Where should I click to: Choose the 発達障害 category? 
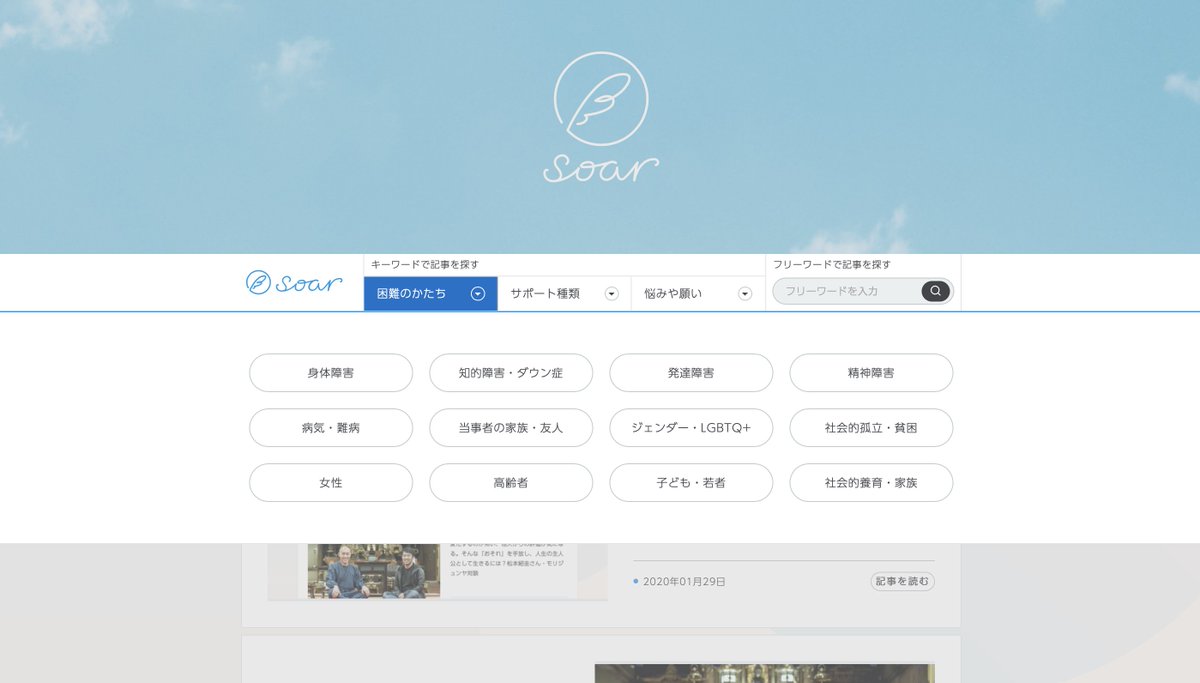(x=691, y=373)
